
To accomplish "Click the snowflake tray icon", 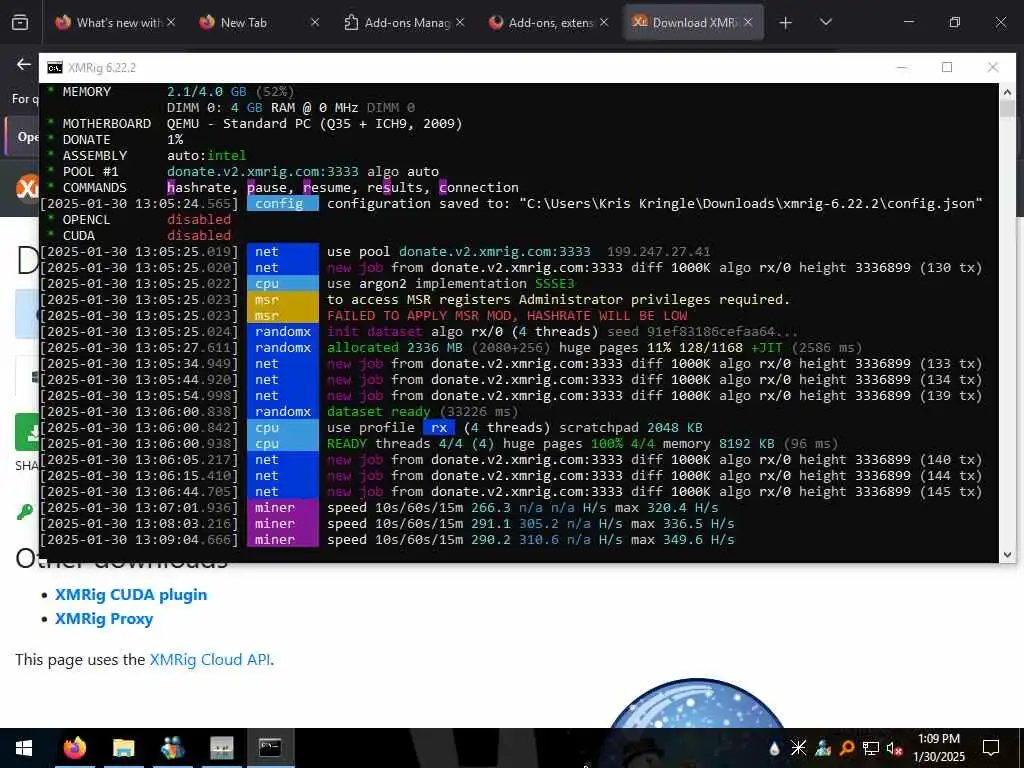I will pyautogui.click(x=798, y=748).
